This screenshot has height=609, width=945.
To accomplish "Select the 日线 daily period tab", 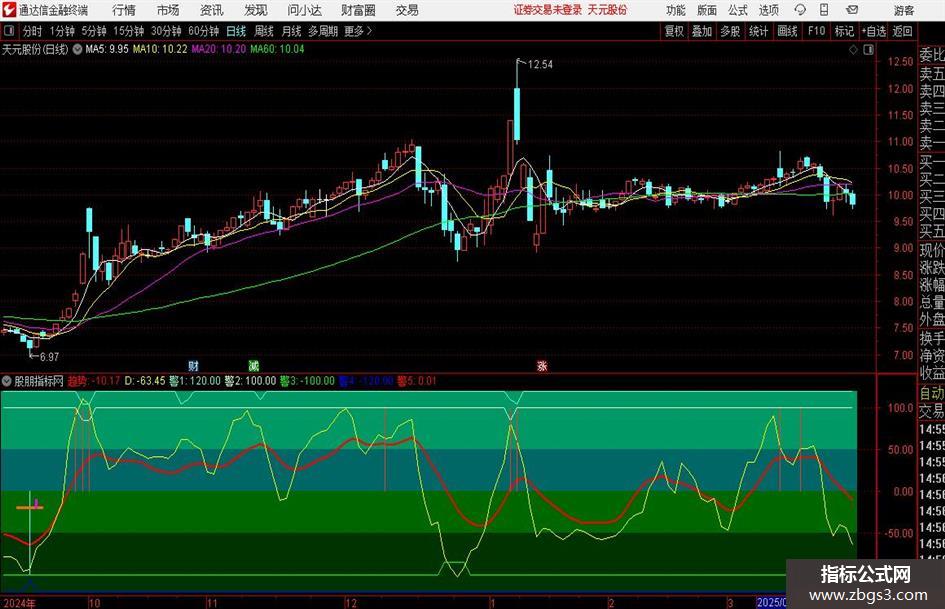I will 236,31.
